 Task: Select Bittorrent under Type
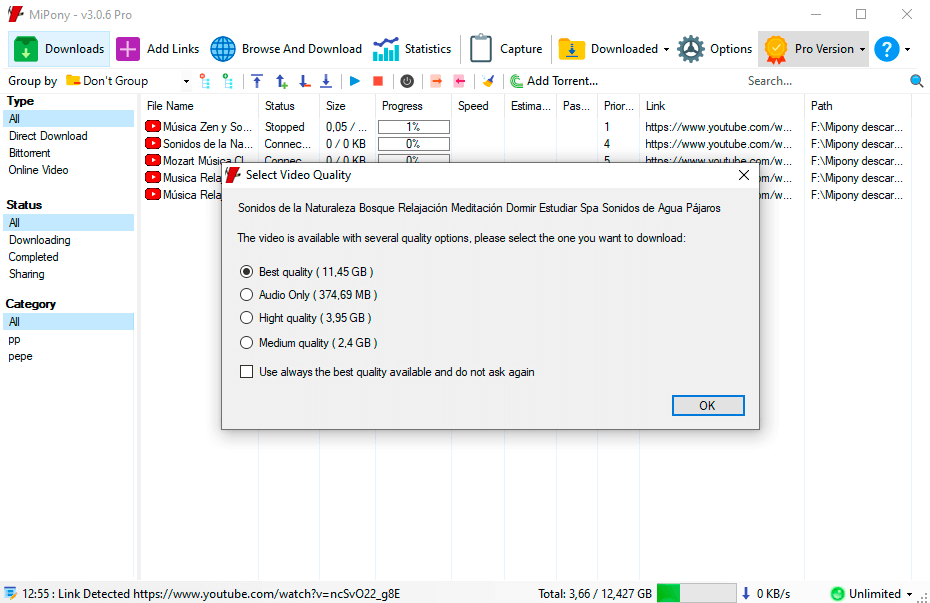tap(30, 153)
